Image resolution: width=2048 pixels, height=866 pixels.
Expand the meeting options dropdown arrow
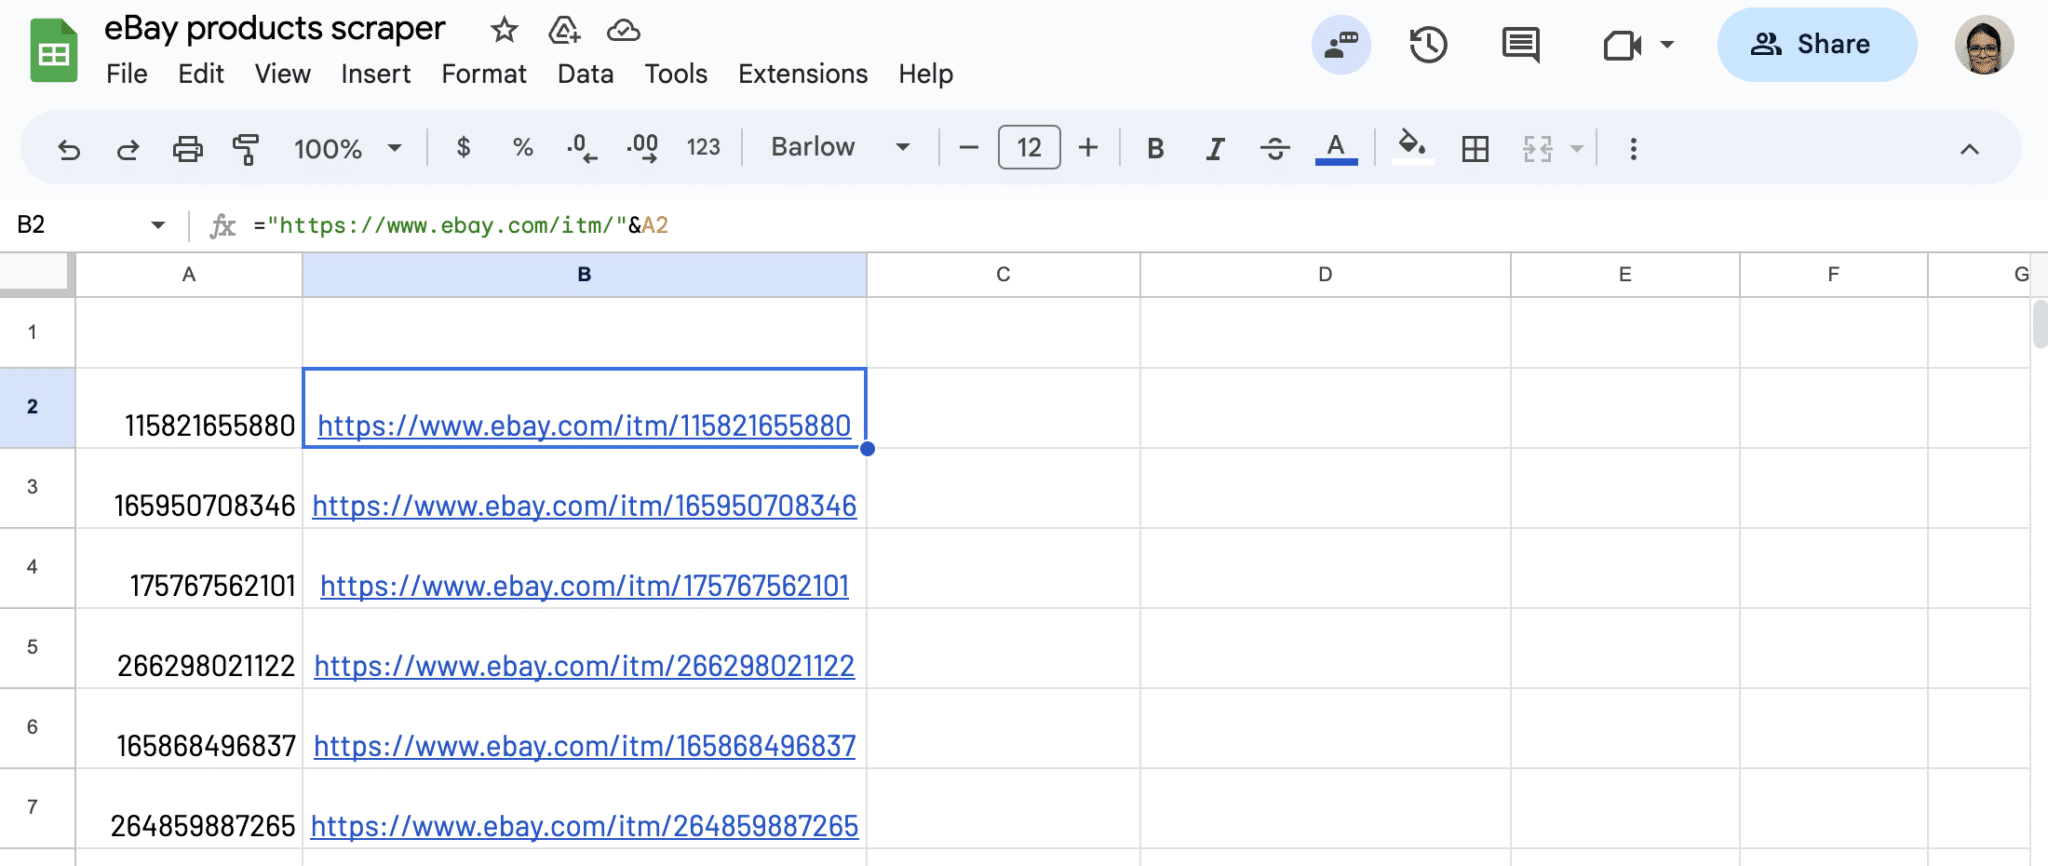1667,45
